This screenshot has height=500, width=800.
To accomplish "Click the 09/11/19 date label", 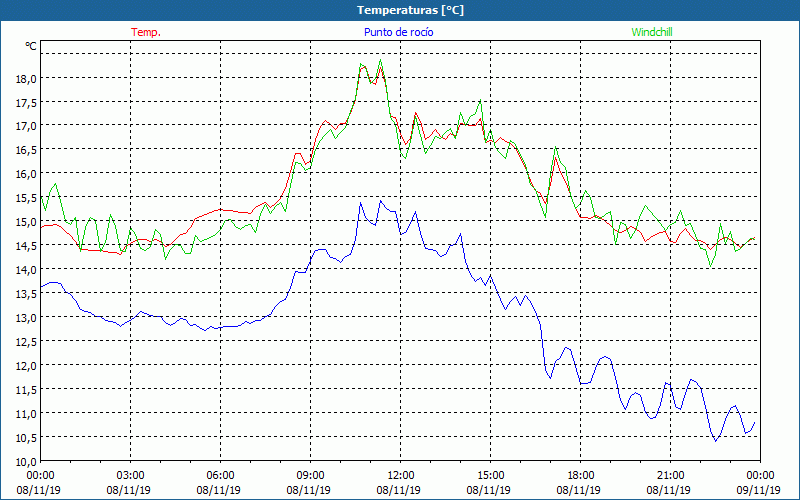I will point(758,490).
